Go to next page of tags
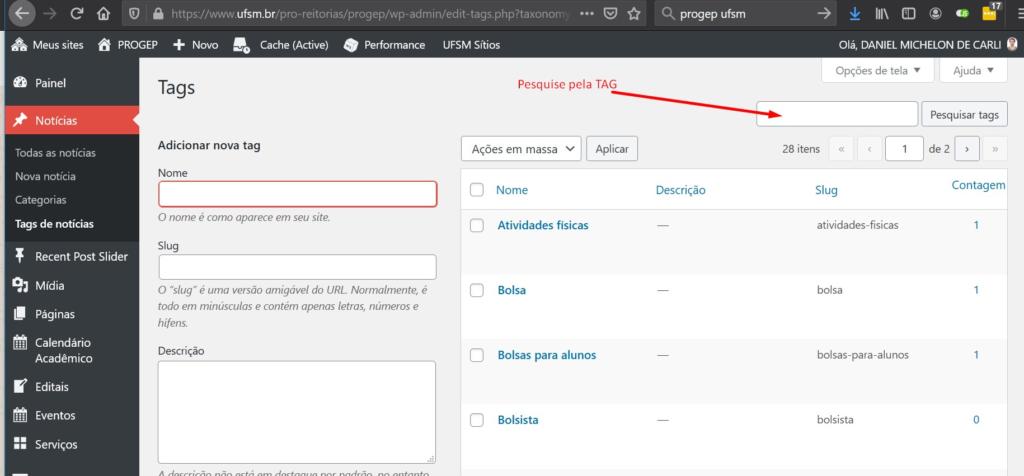The image size is (1024, 476). click(x=966, y=149)
